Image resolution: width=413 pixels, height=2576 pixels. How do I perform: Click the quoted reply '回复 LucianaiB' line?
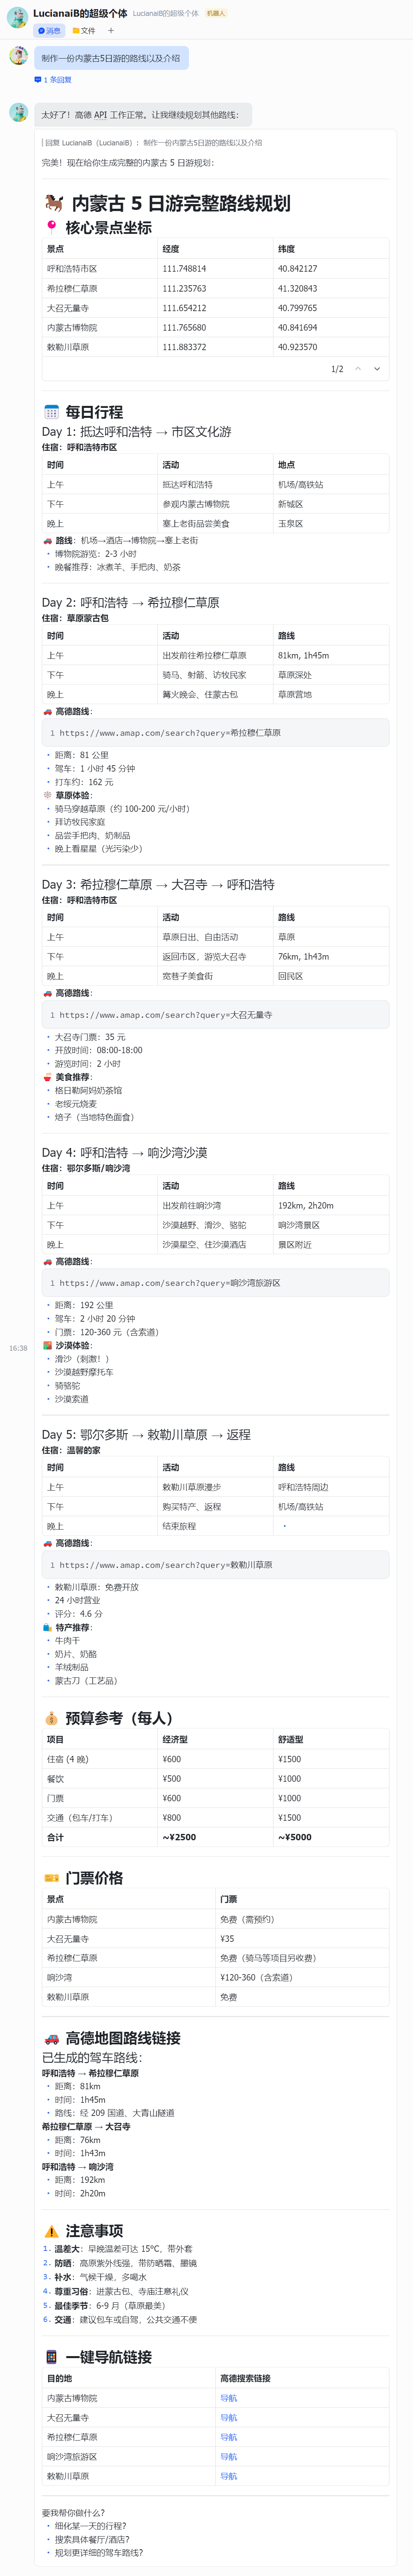pos(152,143)
